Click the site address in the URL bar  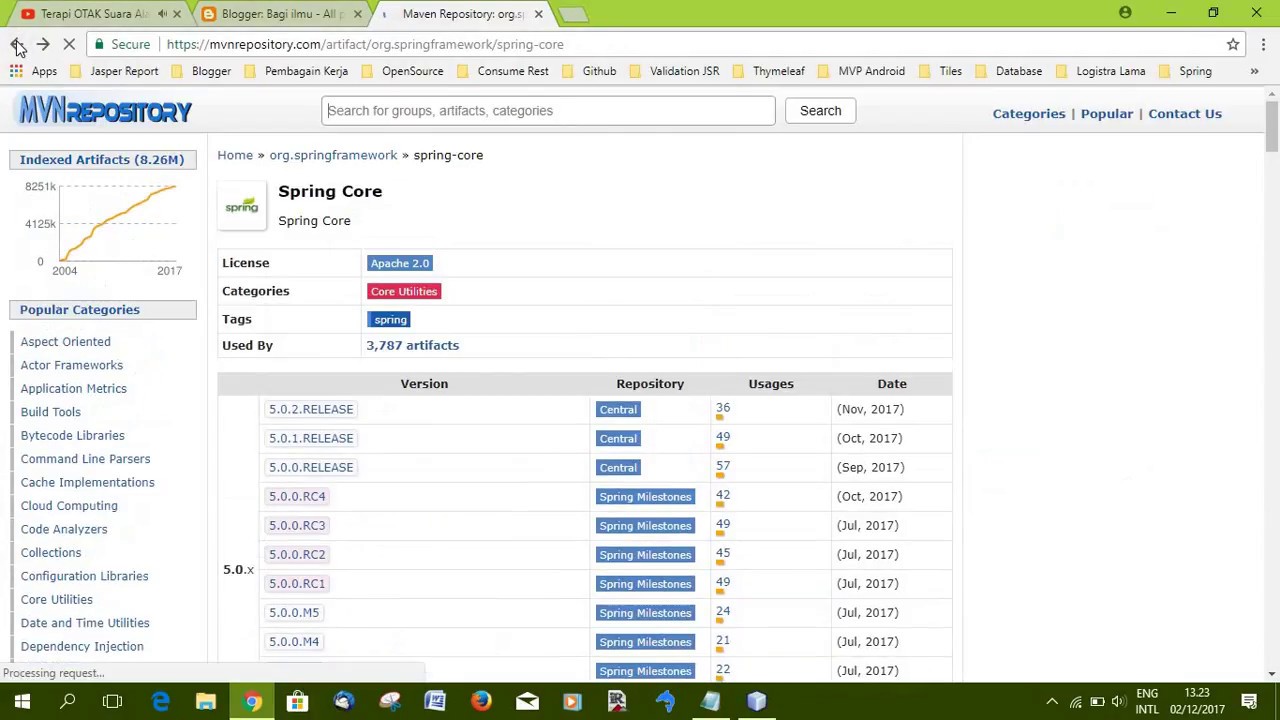(365, 44)
